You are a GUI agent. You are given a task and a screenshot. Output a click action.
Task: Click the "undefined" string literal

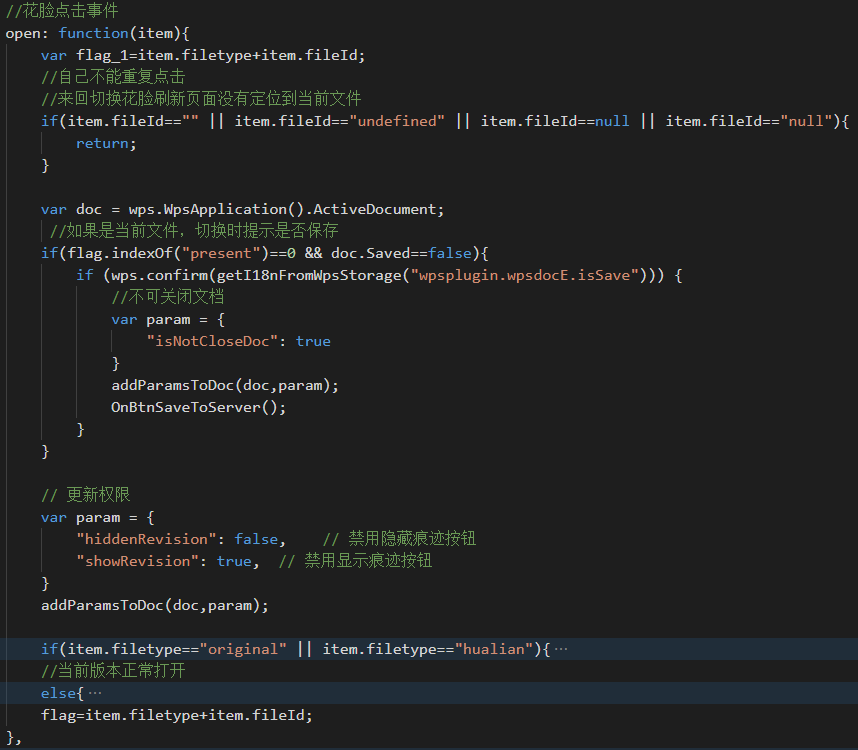coord(397,121)
